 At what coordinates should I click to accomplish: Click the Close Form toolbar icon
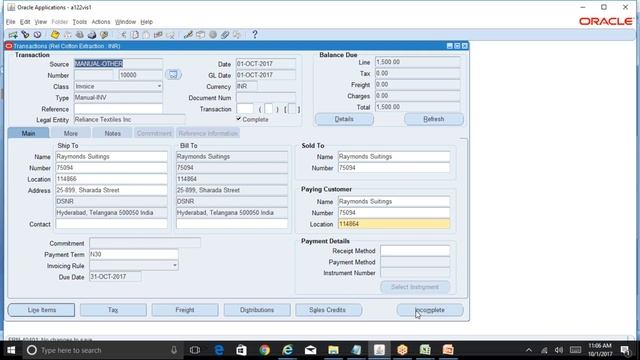(x=104, y=35)
